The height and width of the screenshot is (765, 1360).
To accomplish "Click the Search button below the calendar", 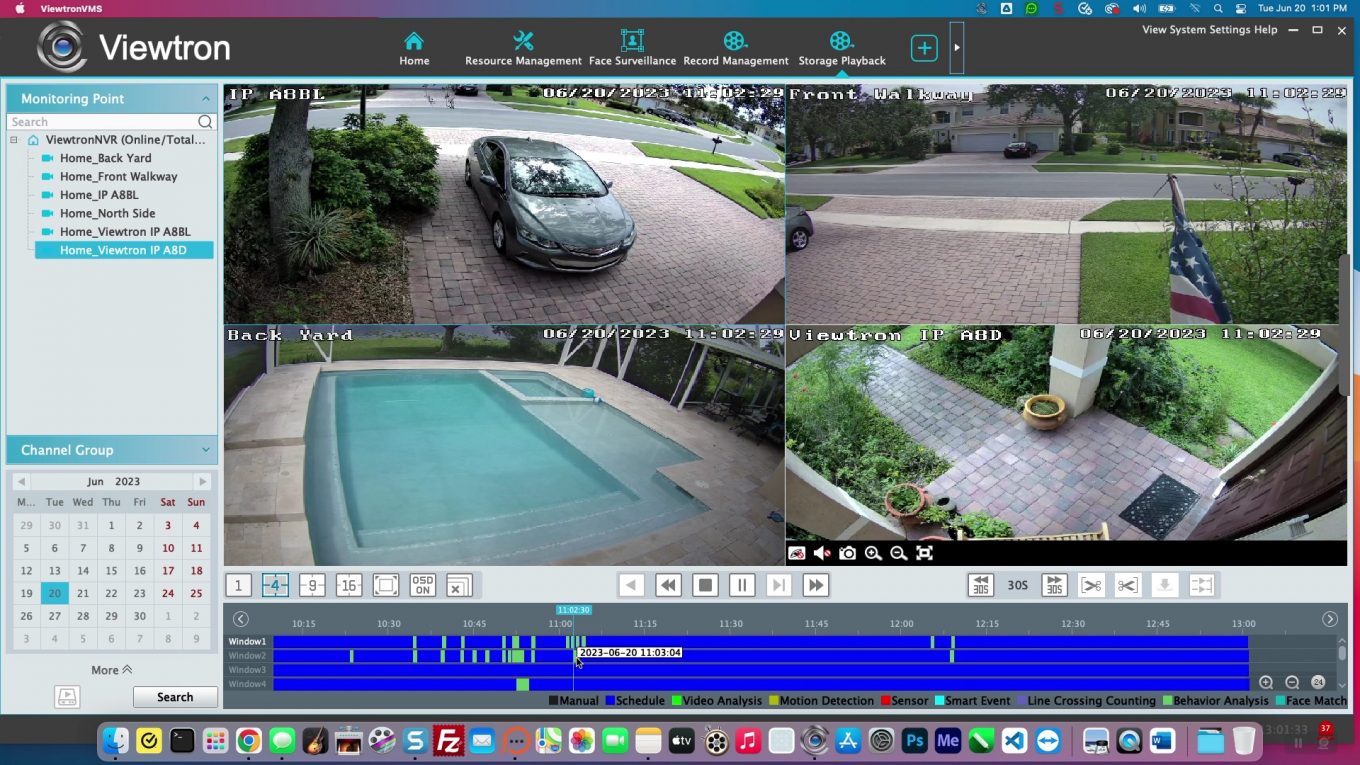I will (x=174, y=696).
